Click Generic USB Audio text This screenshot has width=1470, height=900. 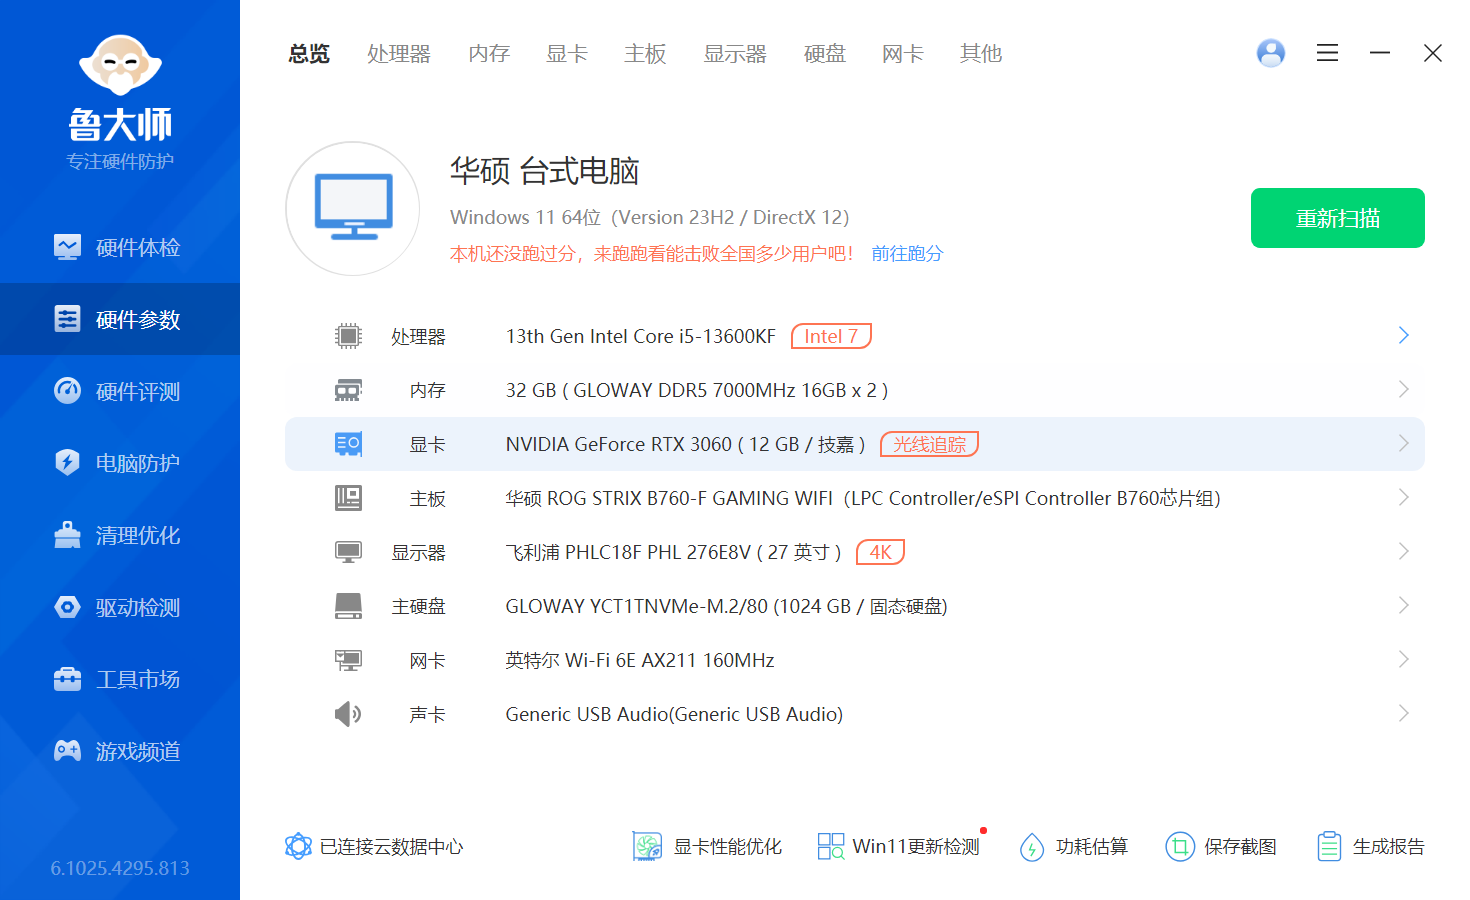pos(674,715)
